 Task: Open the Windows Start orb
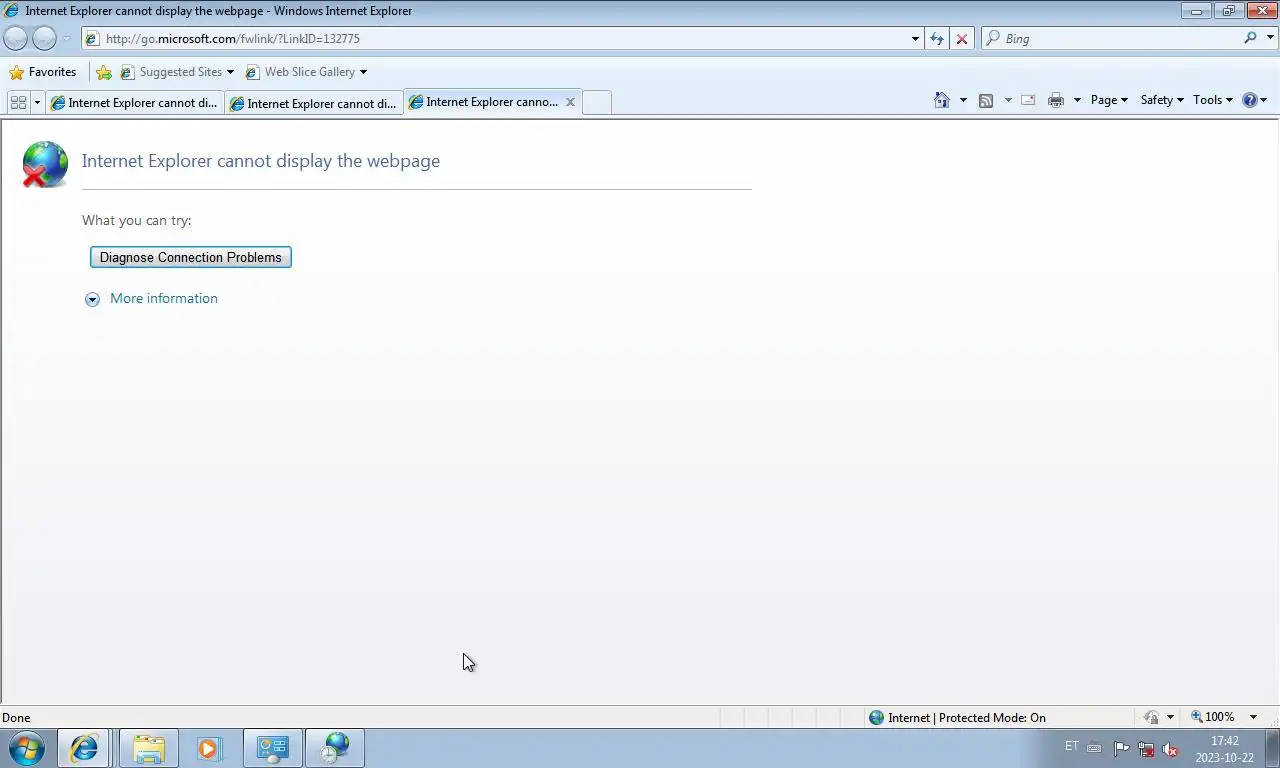pos(27,748)
